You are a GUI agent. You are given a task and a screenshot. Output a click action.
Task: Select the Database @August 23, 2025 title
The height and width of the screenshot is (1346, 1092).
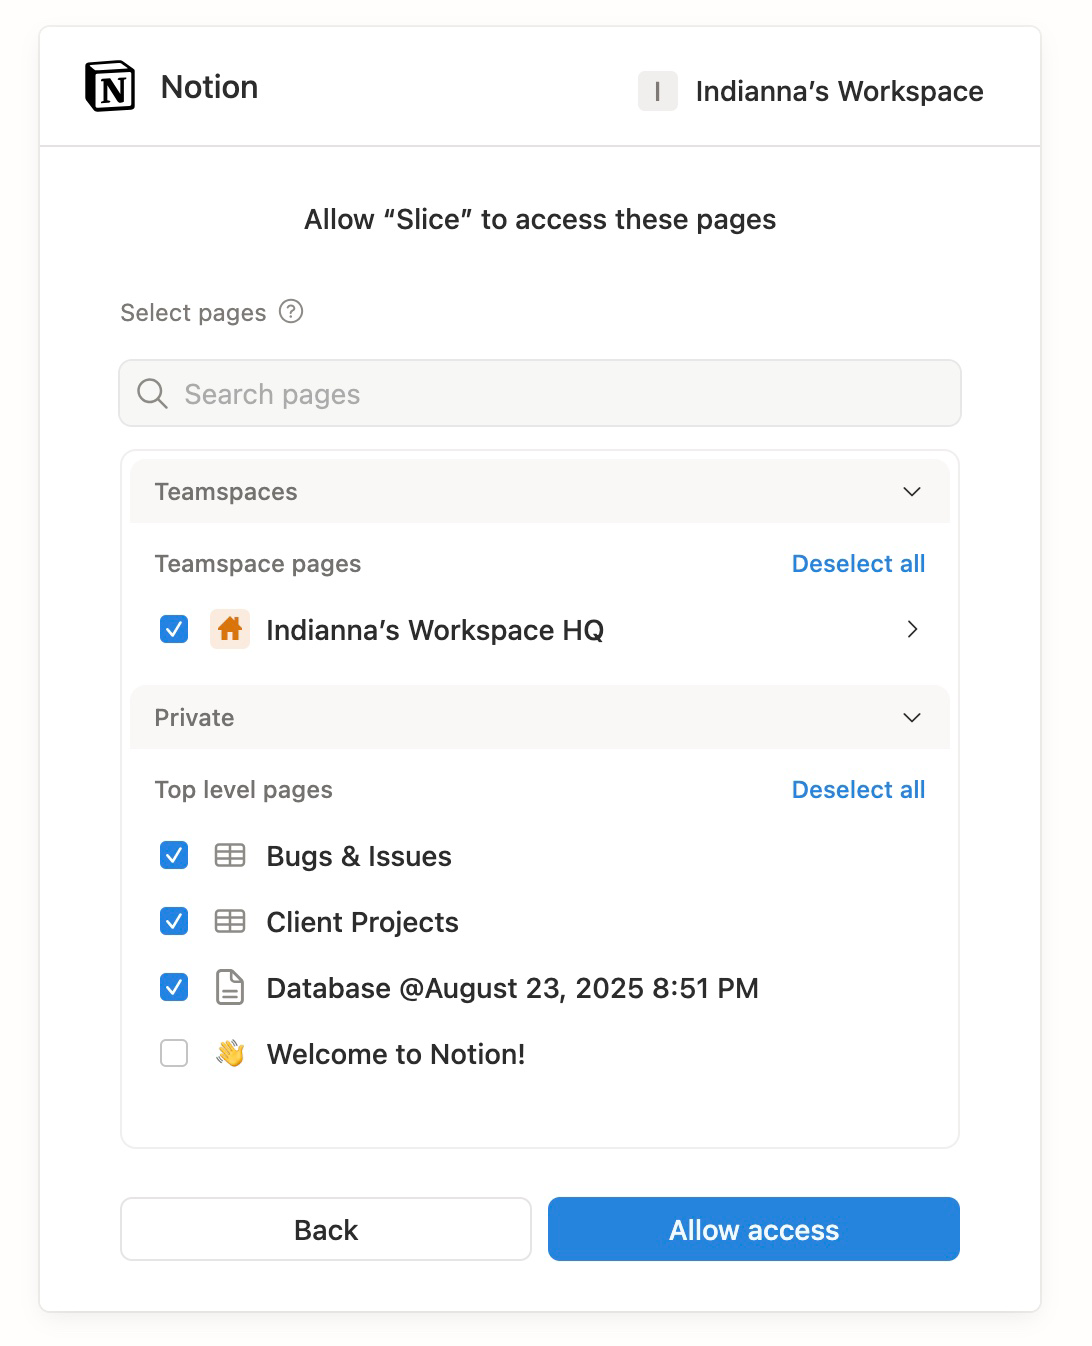[x=512, y=988]
